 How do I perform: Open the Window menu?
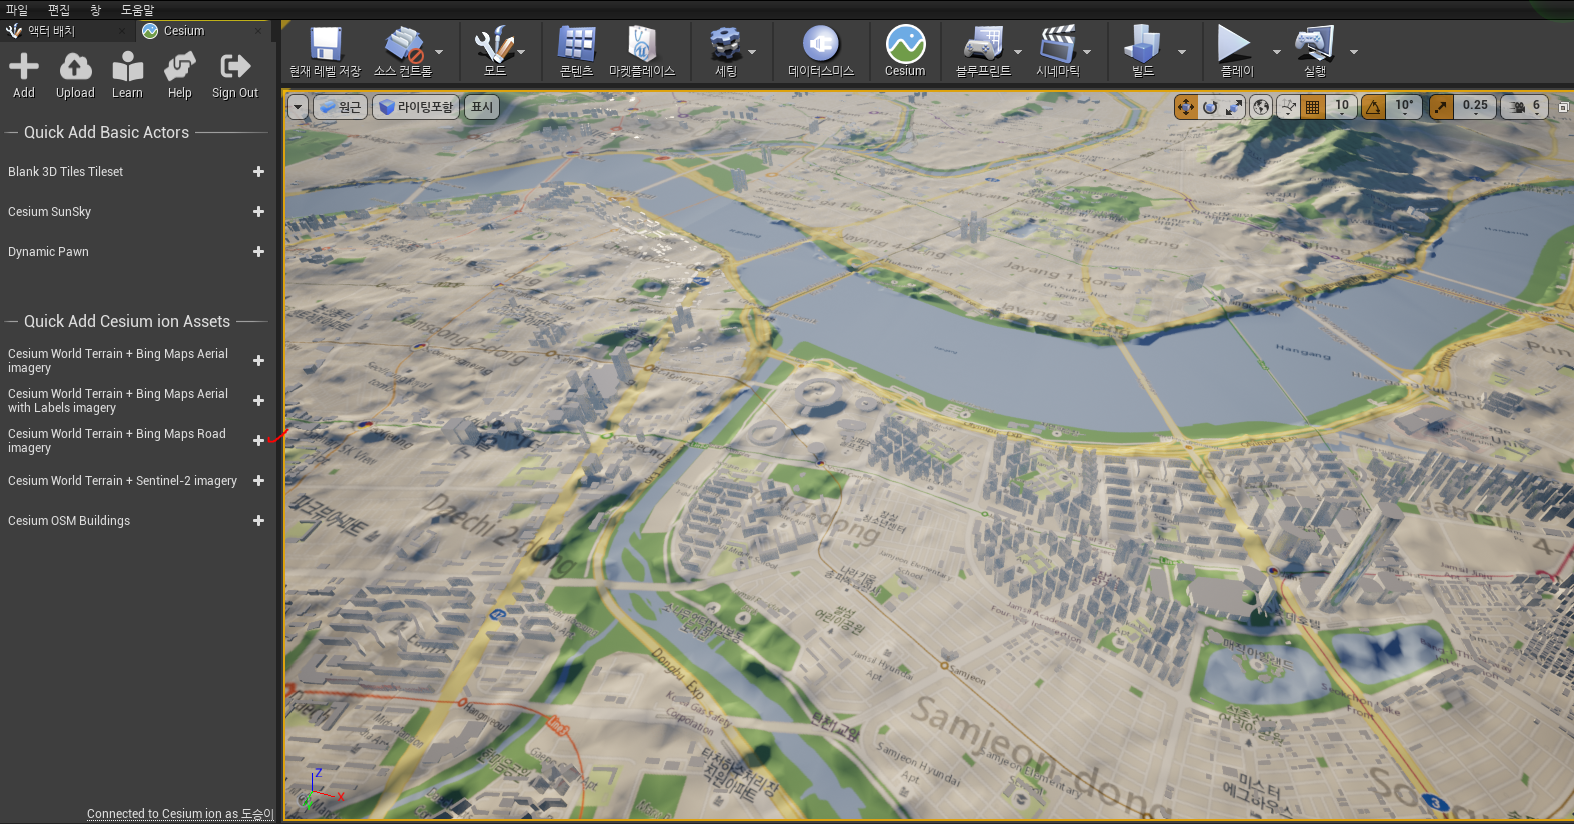[x=96, y=10]
